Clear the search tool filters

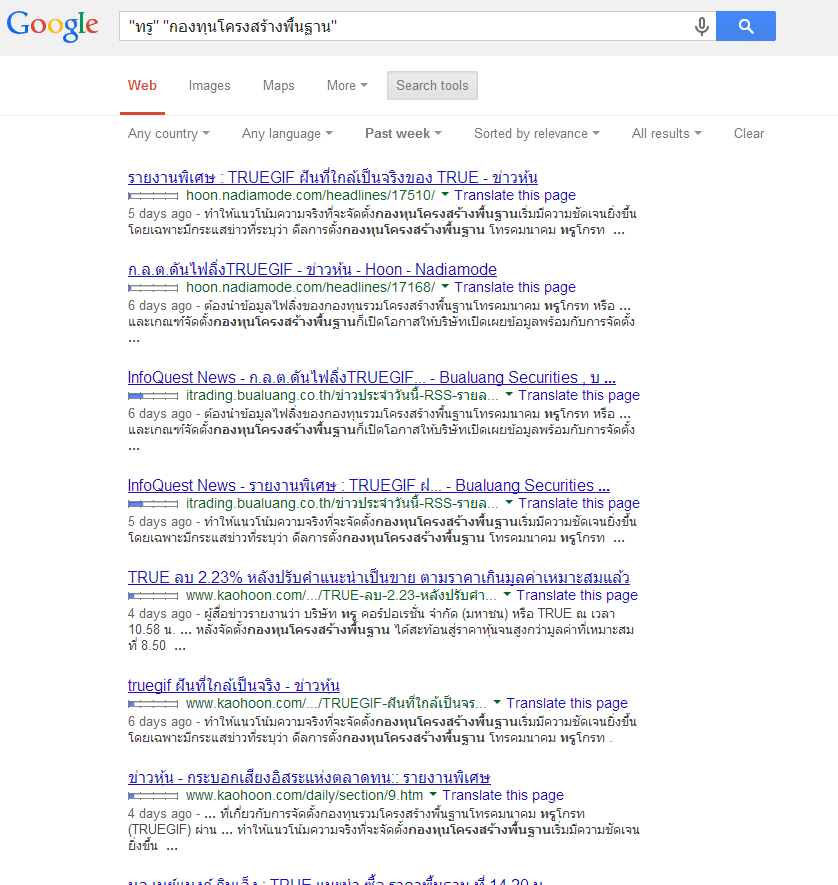(749, 134)
